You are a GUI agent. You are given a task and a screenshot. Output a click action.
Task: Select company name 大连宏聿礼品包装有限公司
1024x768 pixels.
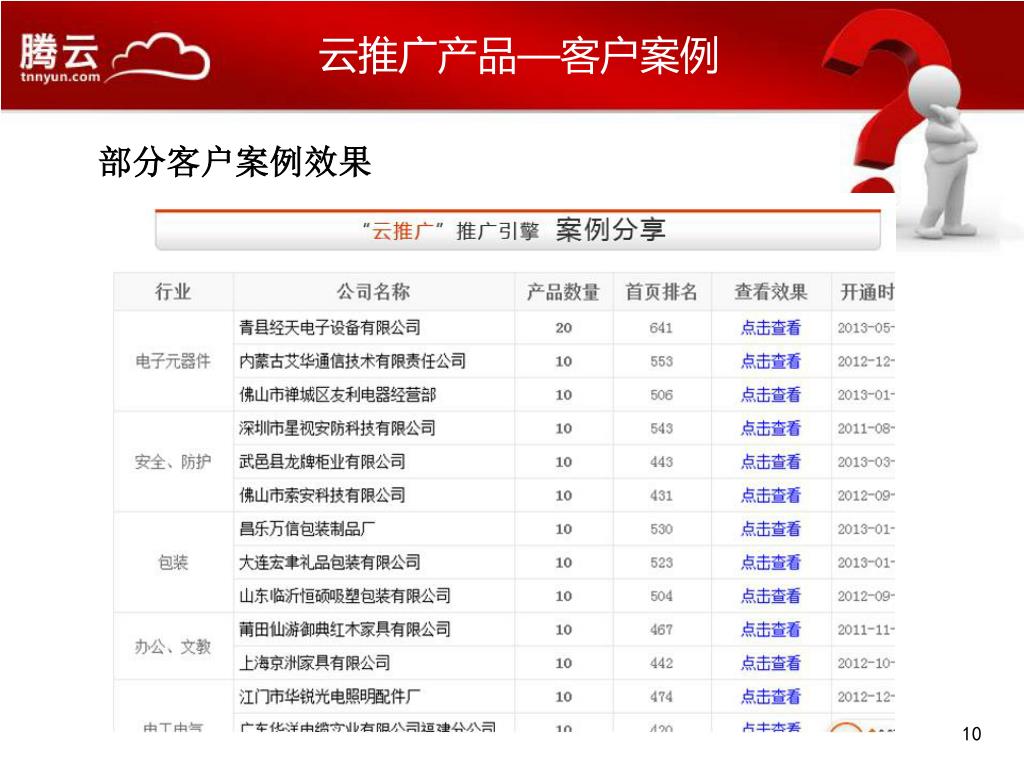330,562
